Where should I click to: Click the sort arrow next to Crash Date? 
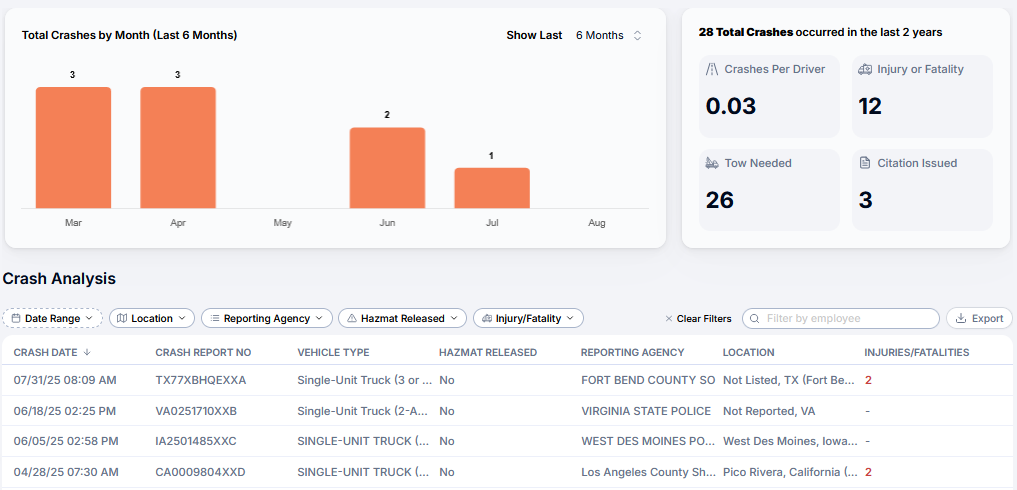click(87, 352)
